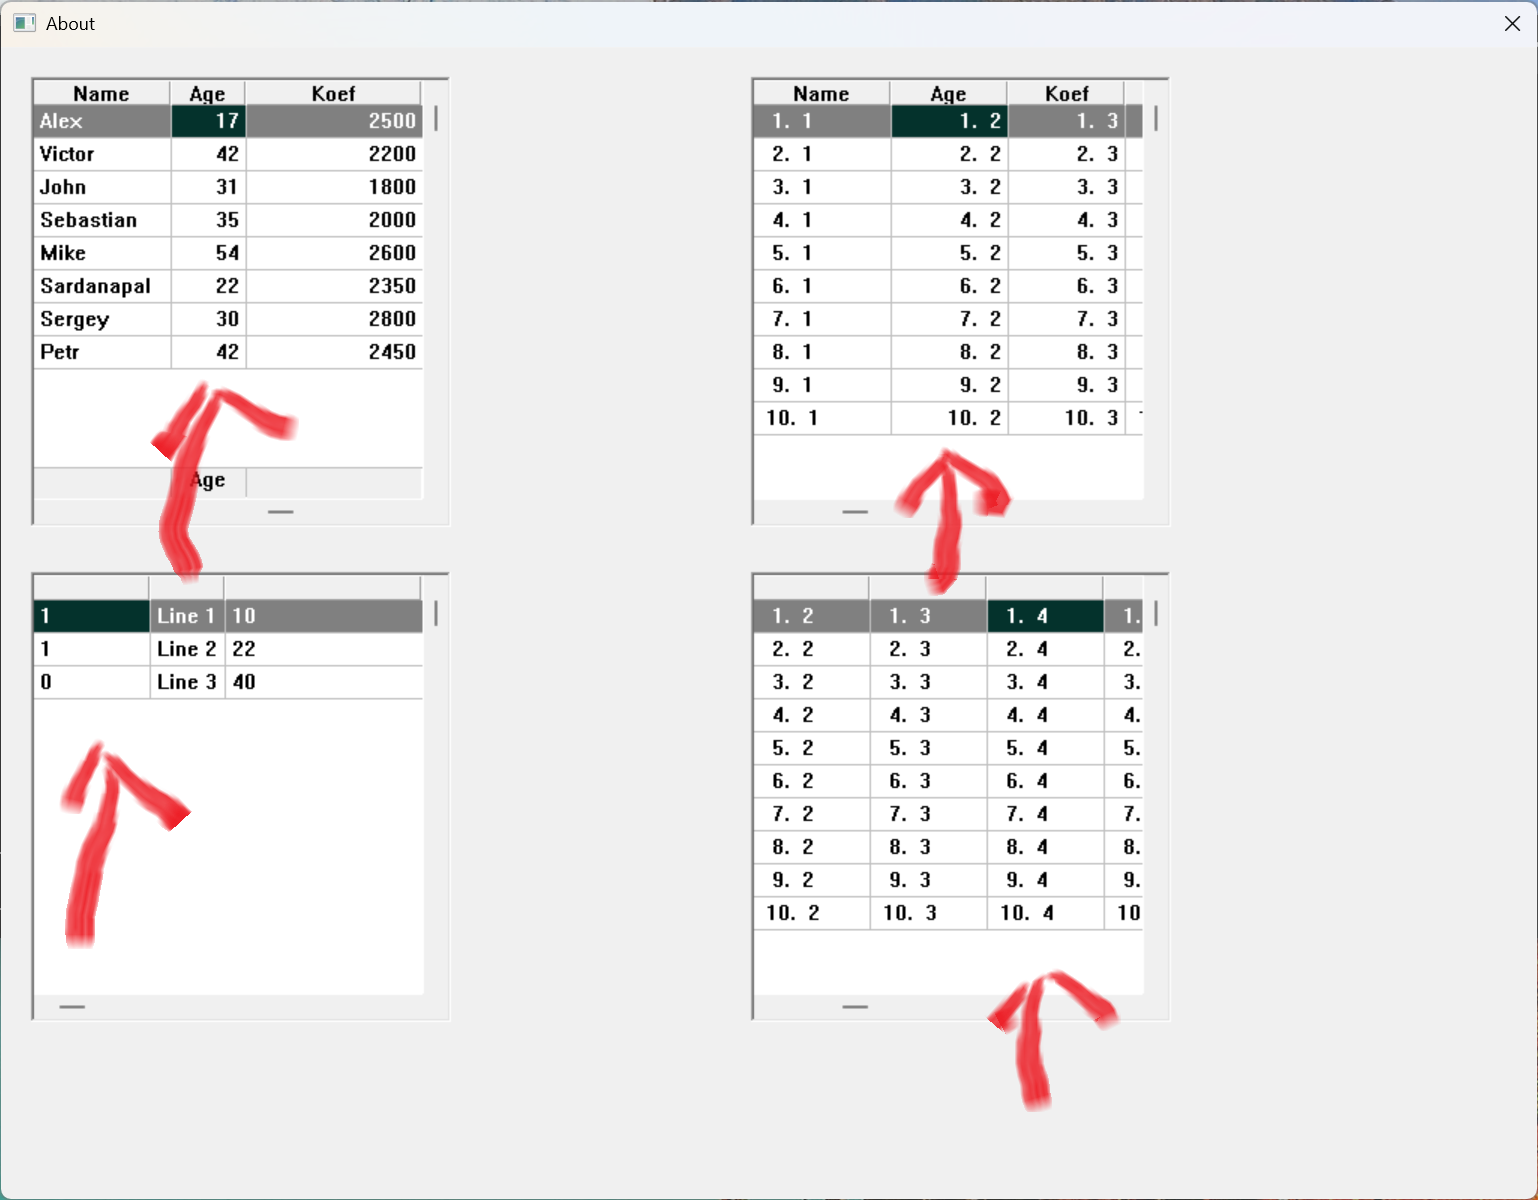Click Mike's age value 54
Image resolution: width=1538 pixels, height=1200 pixels.
(208, 253)
